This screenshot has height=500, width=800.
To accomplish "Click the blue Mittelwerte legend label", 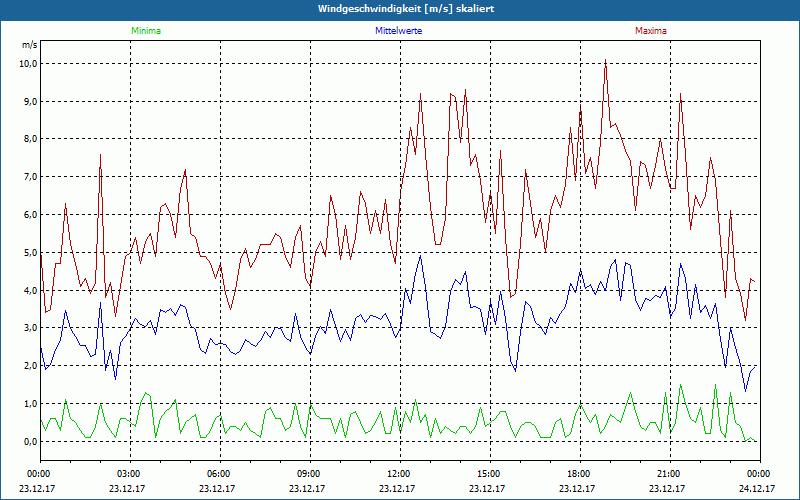I will (398, 31).
